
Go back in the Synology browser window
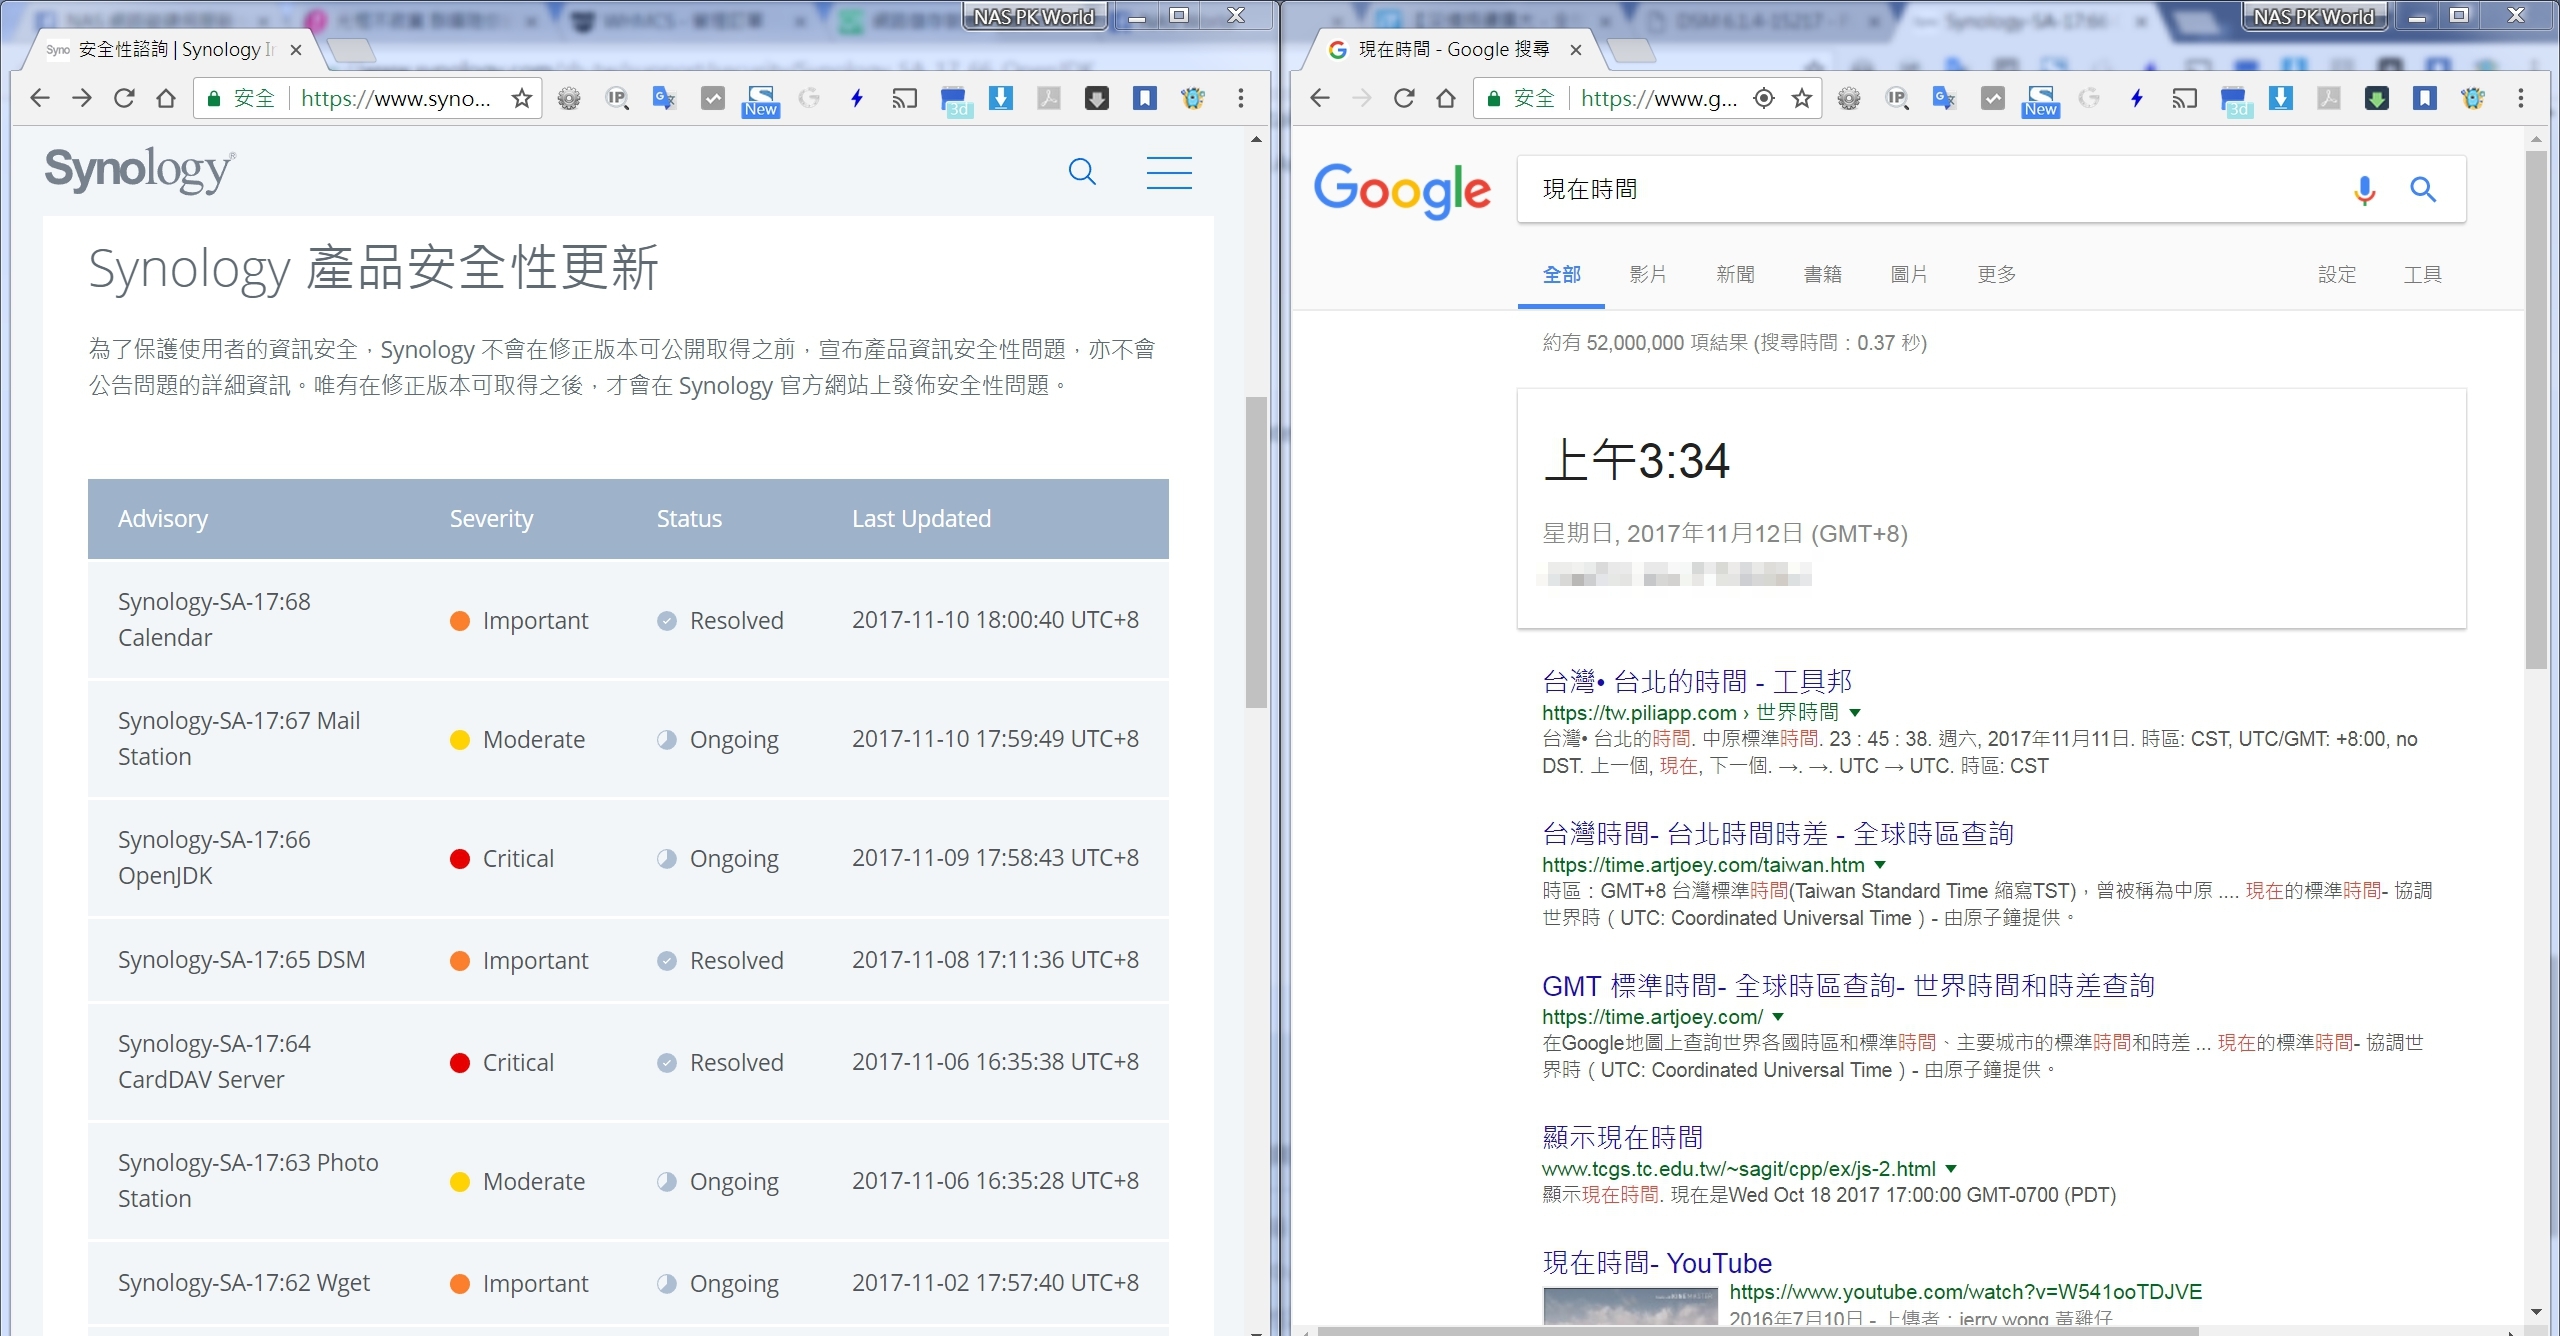(x=40, y=98)
